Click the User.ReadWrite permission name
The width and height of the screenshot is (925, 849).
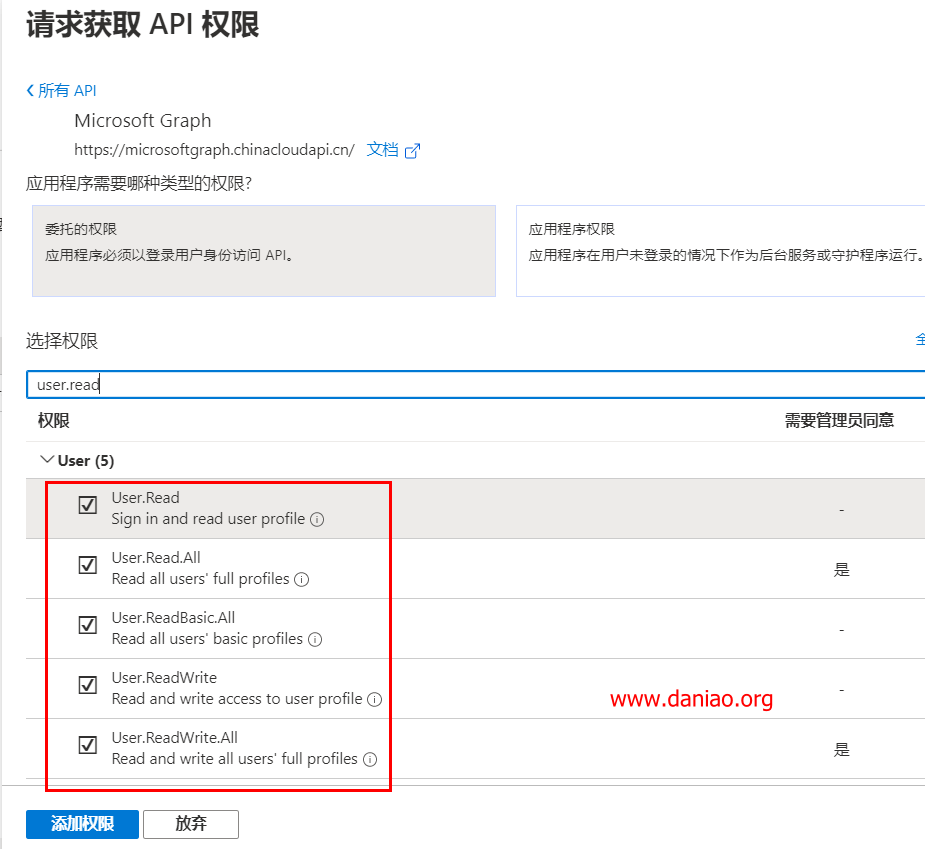point(165,677)
